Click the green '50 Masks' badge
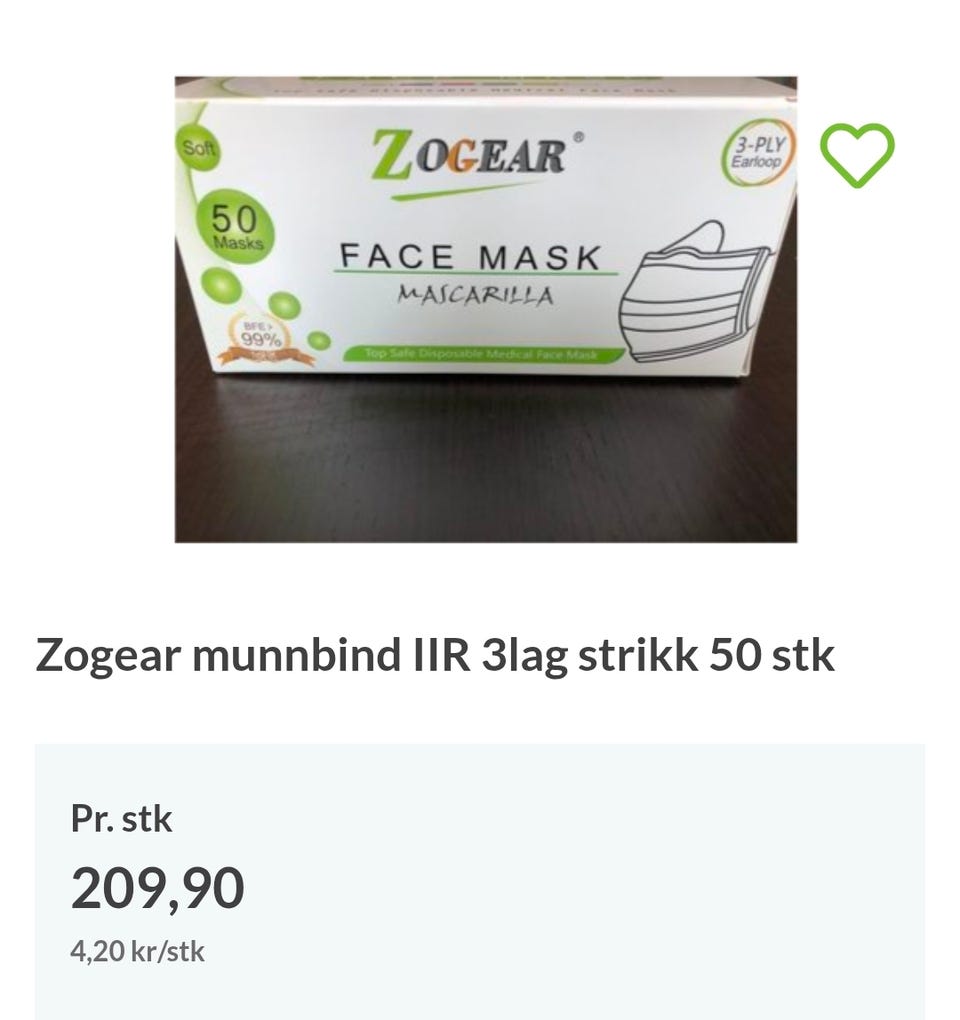The height and width of the screenshot is (1020, 960). [x=233, y=226]
